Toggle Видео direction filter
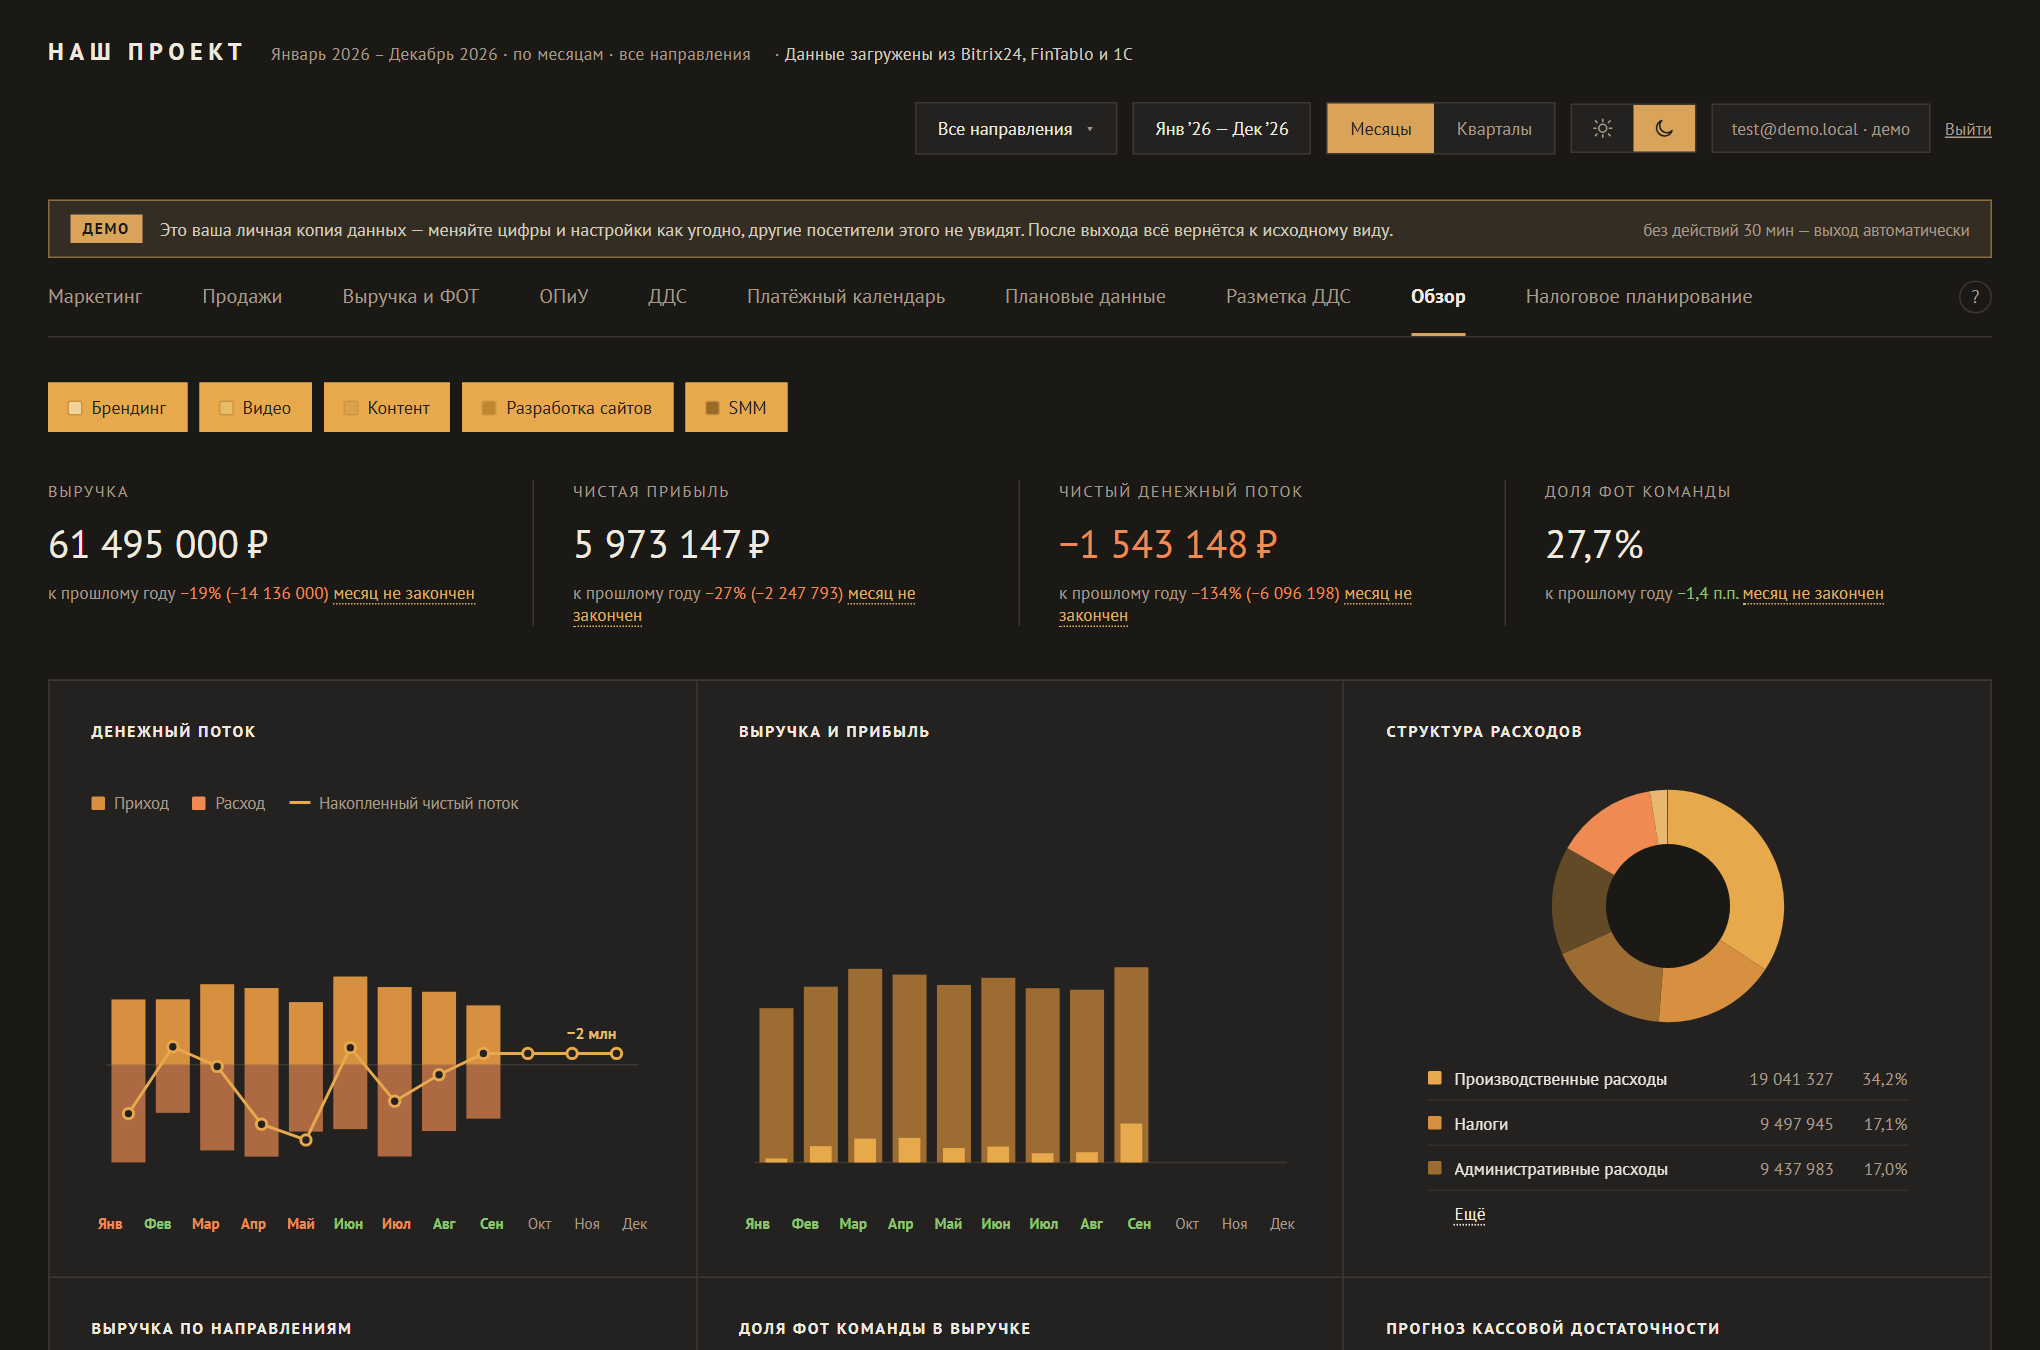The height and width of the screenshot is (1350, 2040). click(x=255, y=407)
